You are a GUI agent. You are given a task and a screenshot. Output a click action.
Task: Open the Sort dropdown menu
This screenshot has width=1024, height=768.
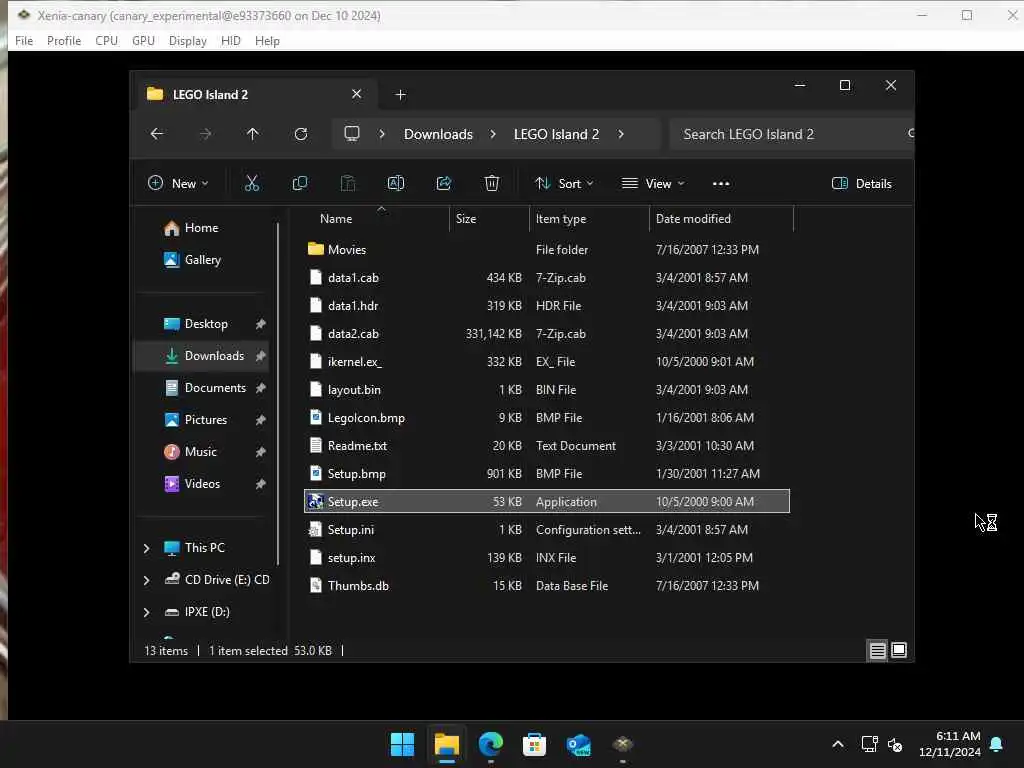pos(564,184)
